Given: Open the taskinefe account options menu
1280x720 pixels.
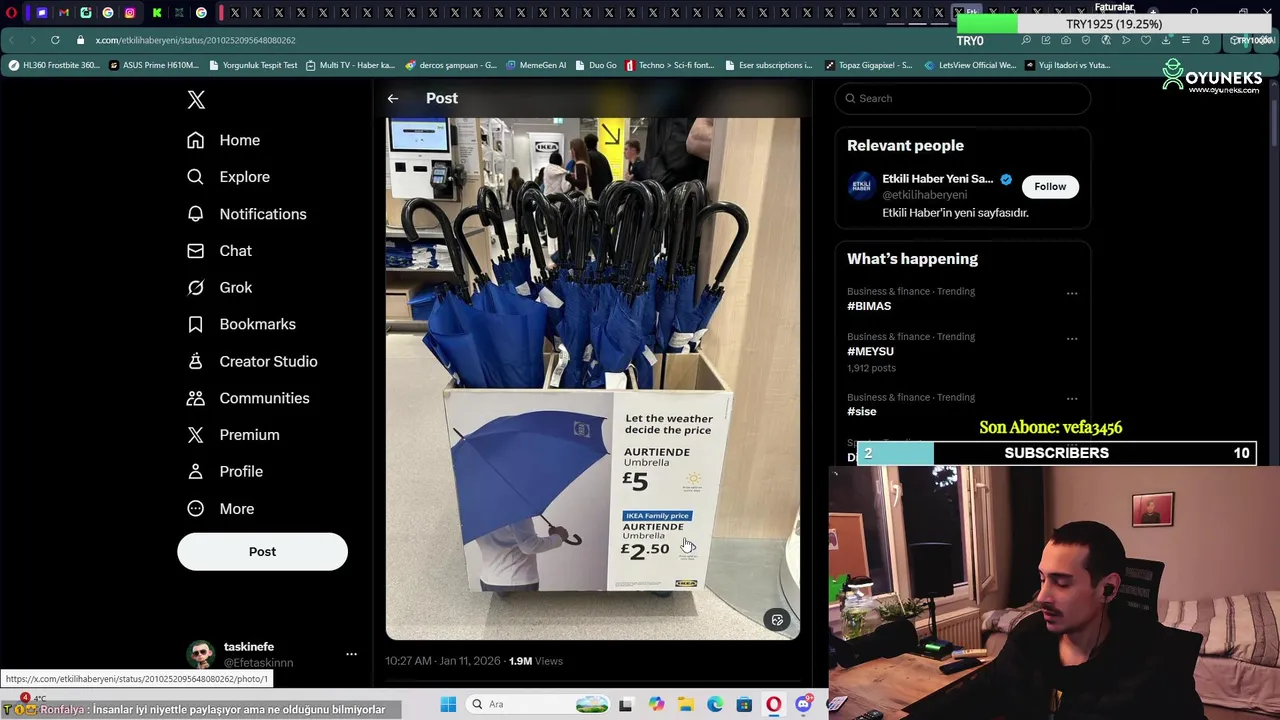Looking at the screenshot, I should point(351,654).
